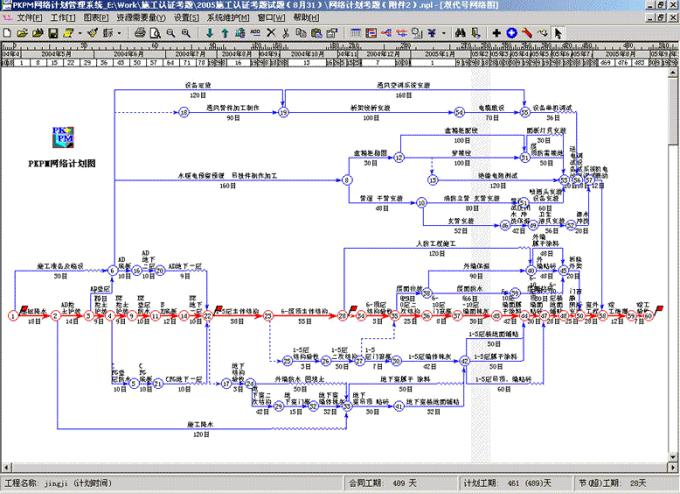
Task: Click the green down arrow icon
Action: coord(210,33)
